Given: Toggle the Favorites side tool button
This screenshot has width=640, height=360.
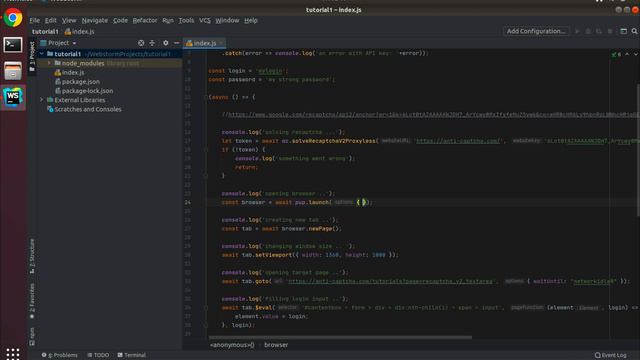Looking at the screenshot, I should coord(32,301).
